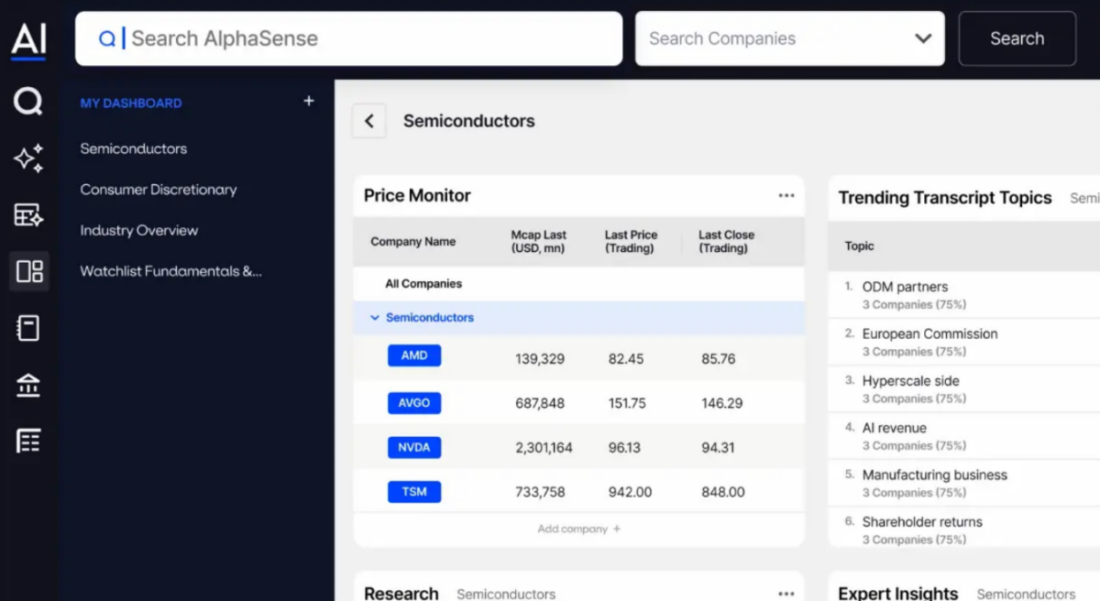Click the back arrow next to Semiconductors header
Image resolution: width=1100 pixels, height=601 pixels.
coord(369,120)
